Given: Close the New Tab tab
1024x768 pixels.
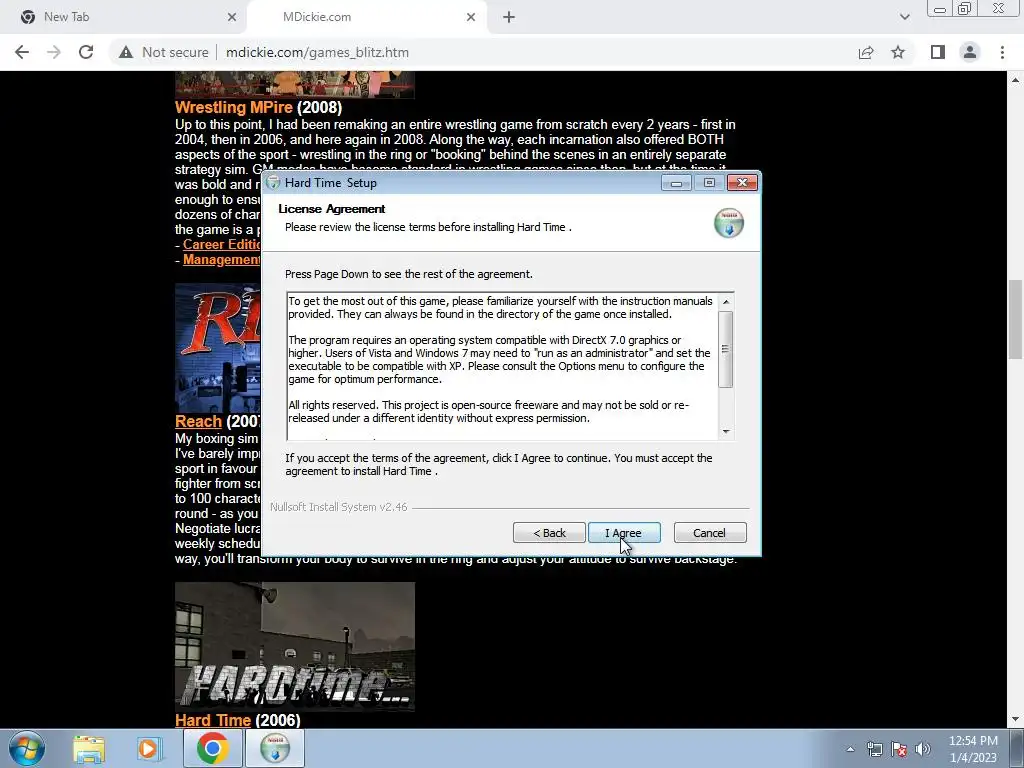Looking at the screenshot, I should [231, 17].
